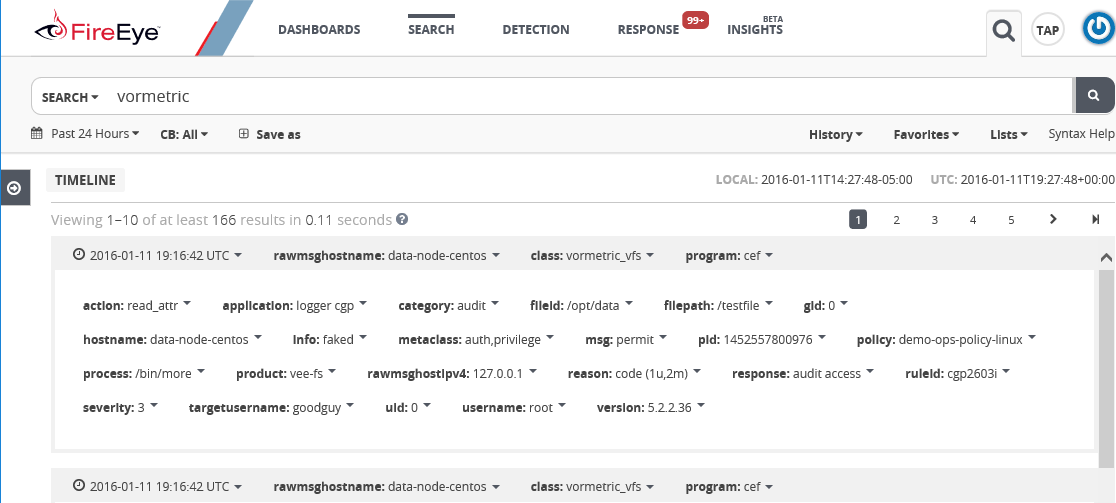Open ruleid cgp2603i field menu
The width and height of the screenshot is (1116, 503).
(959, 373)
